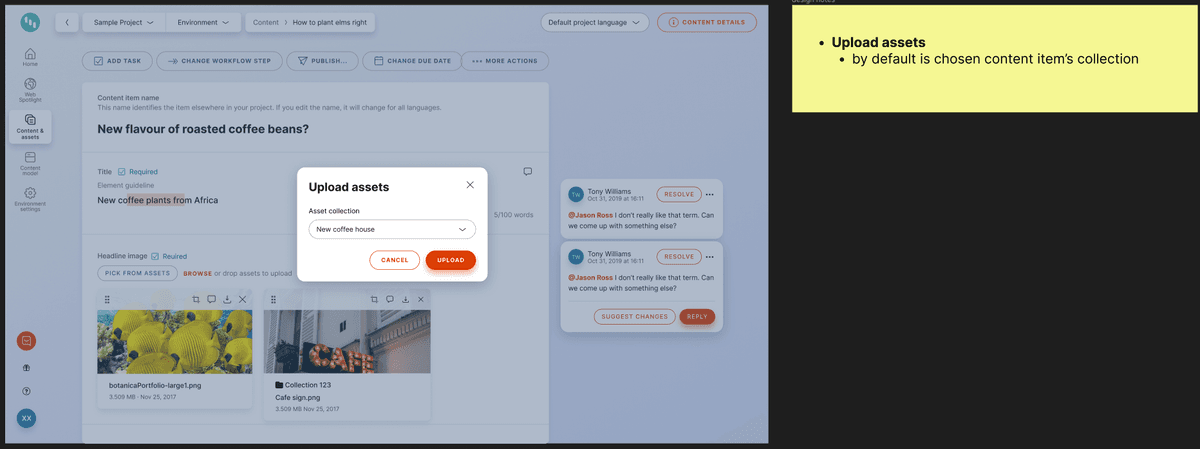
Task: Open the More Actions menu
Action: click(x=505, y=61)
